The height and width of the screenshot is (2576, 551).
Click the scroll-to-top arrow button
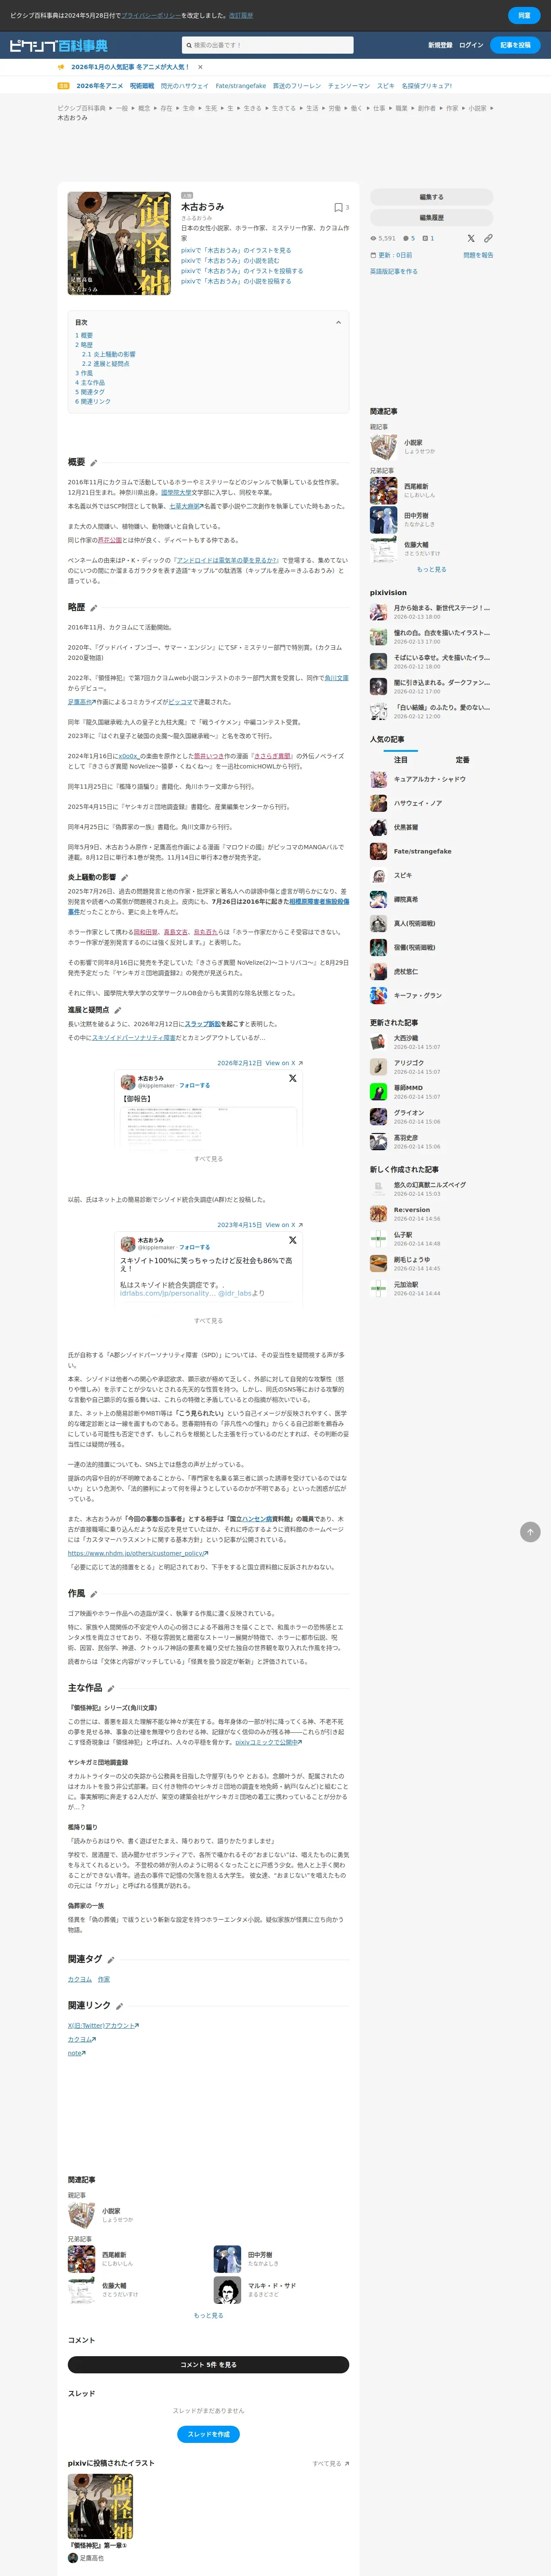(x=530, y=1532)
